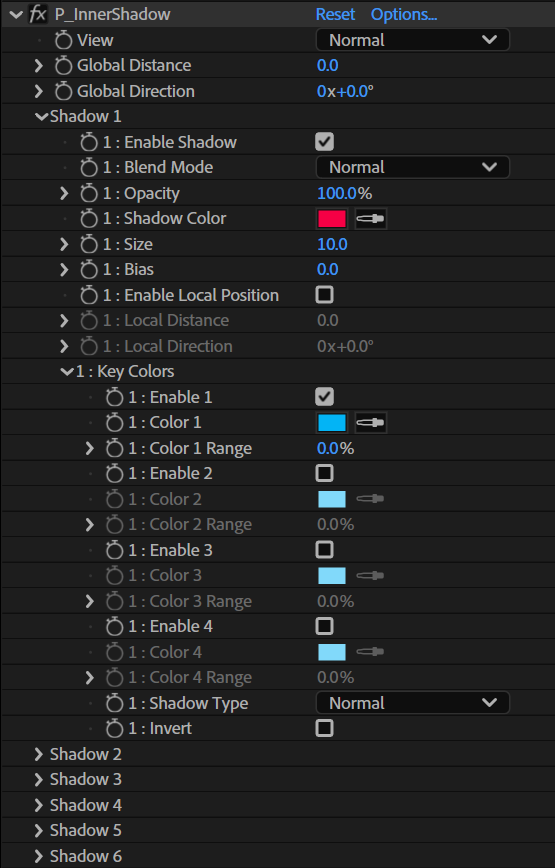Click the stopwatch beside 1 : Shadow Type

pos(114,703)
